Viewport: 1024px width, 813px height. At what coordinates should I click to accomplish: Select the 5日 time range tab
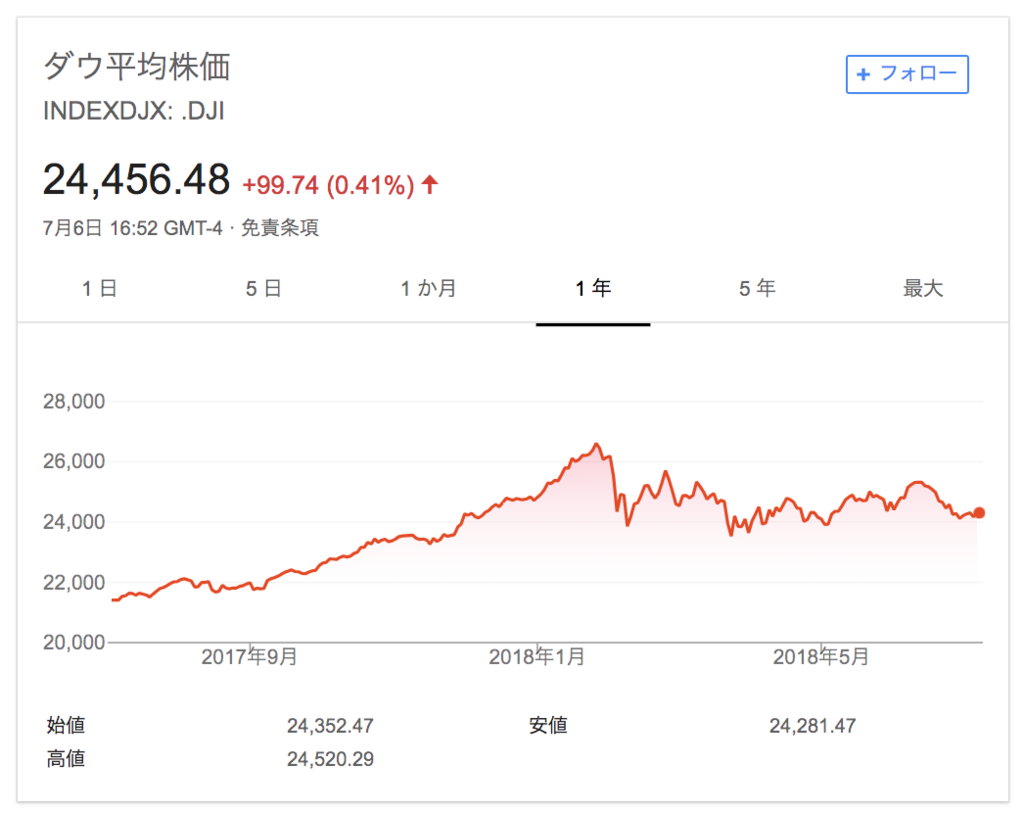(263, 288)
